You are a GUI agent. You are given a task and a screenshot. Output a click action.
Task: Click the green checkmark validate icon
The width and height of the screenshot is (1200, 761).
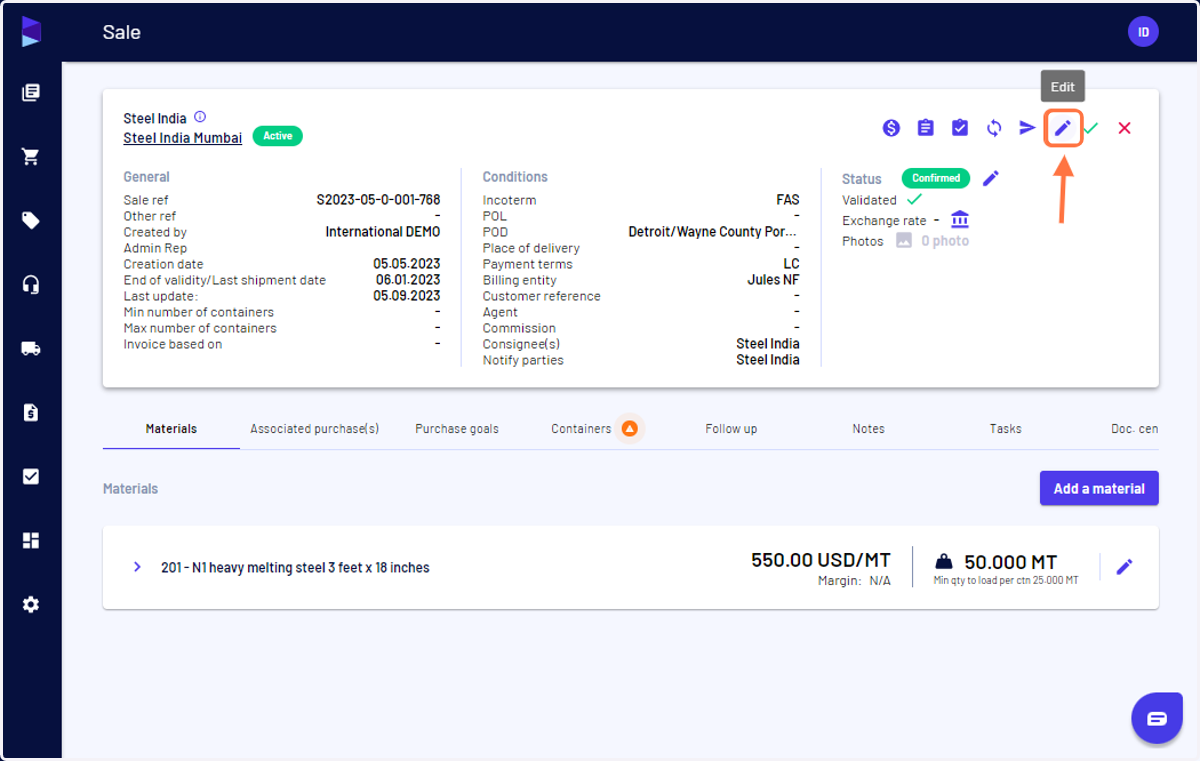point(1091,128)
